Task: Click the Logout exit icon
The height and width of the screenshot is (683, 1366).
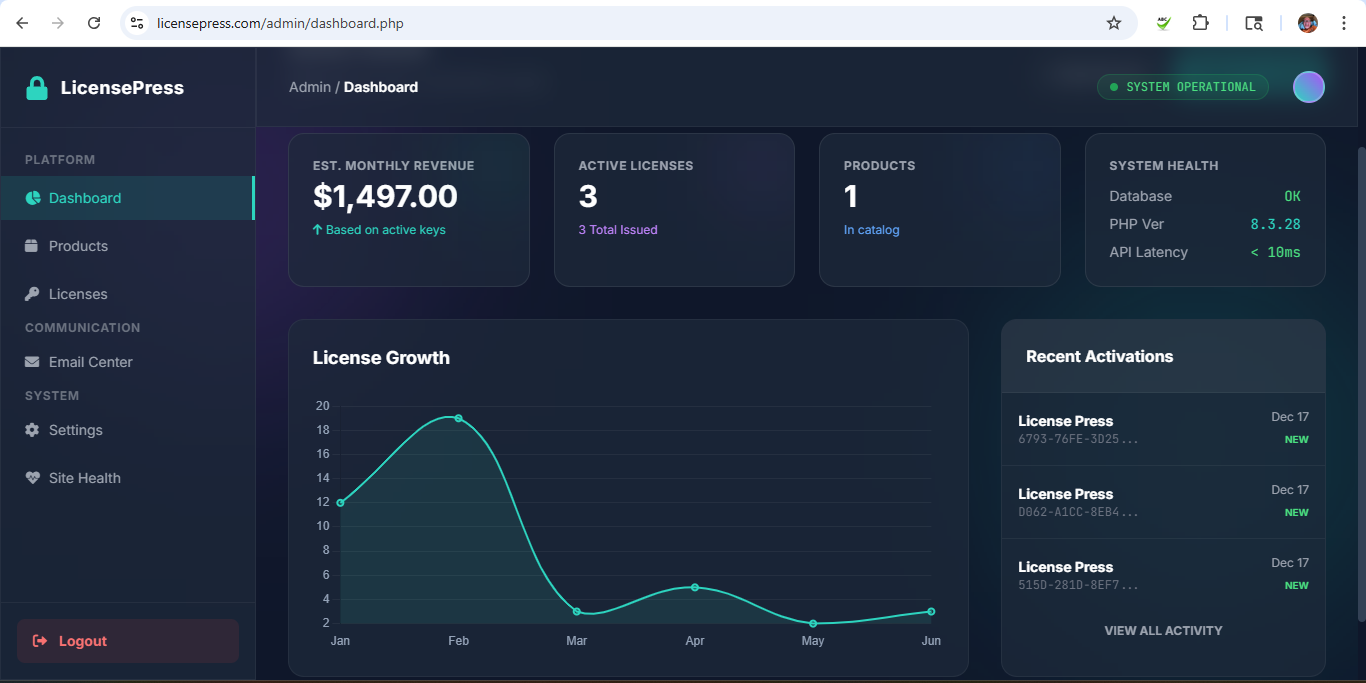Action: pos(40,640)
